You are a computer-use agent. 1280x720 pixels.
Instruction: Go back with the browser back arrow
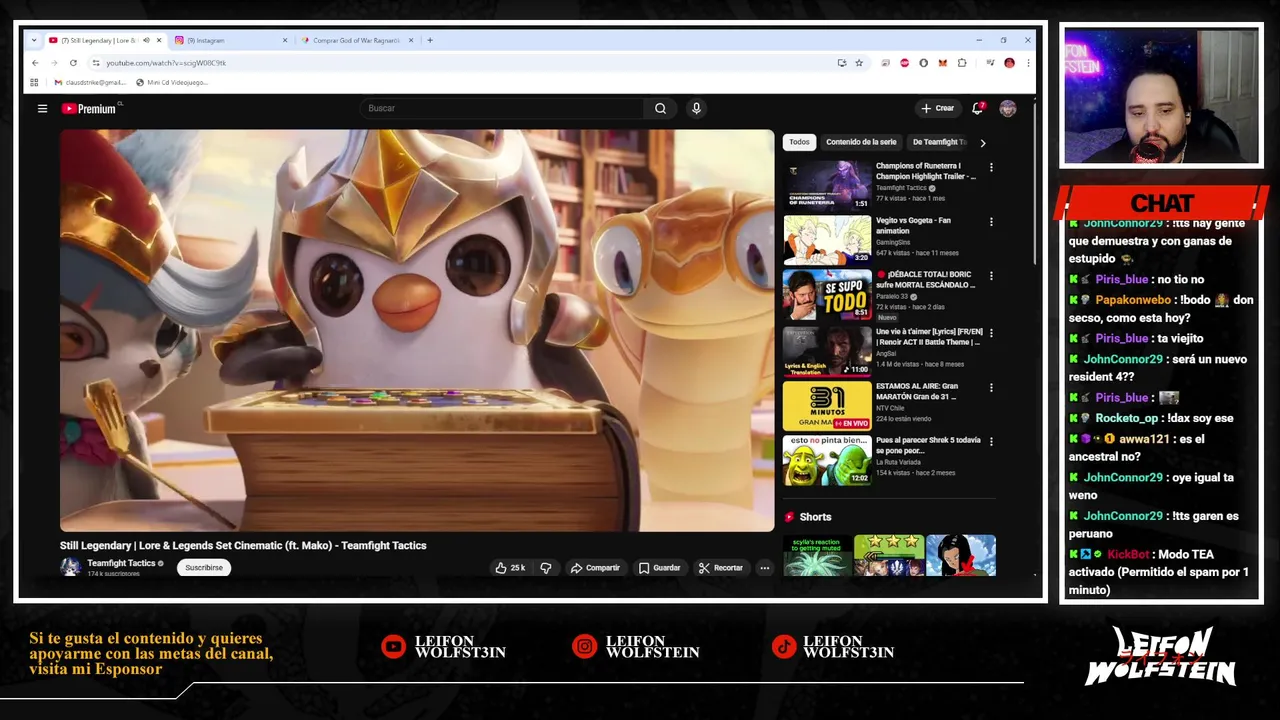point(35,63)
